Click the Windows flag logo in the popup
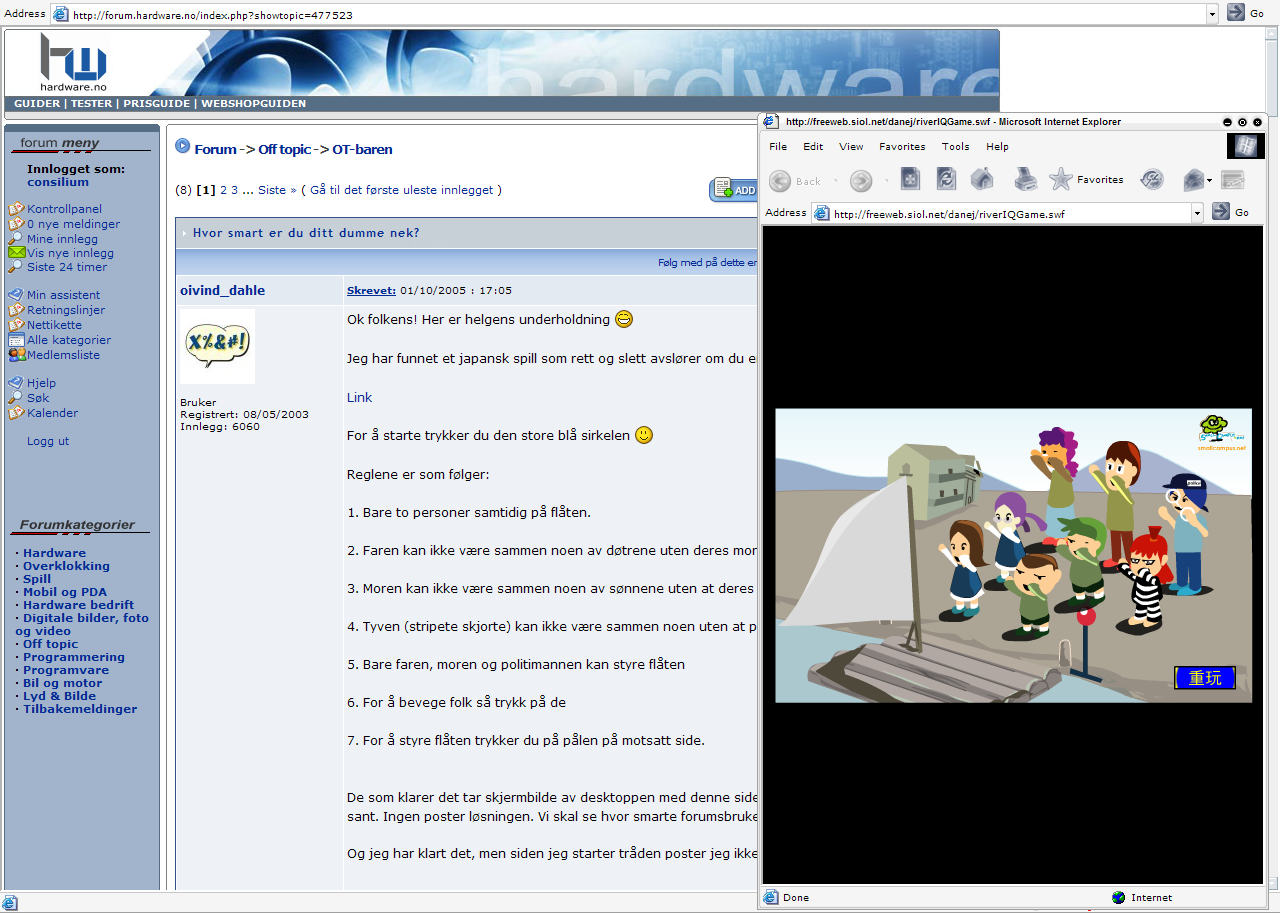 (x=1245, y=146)
